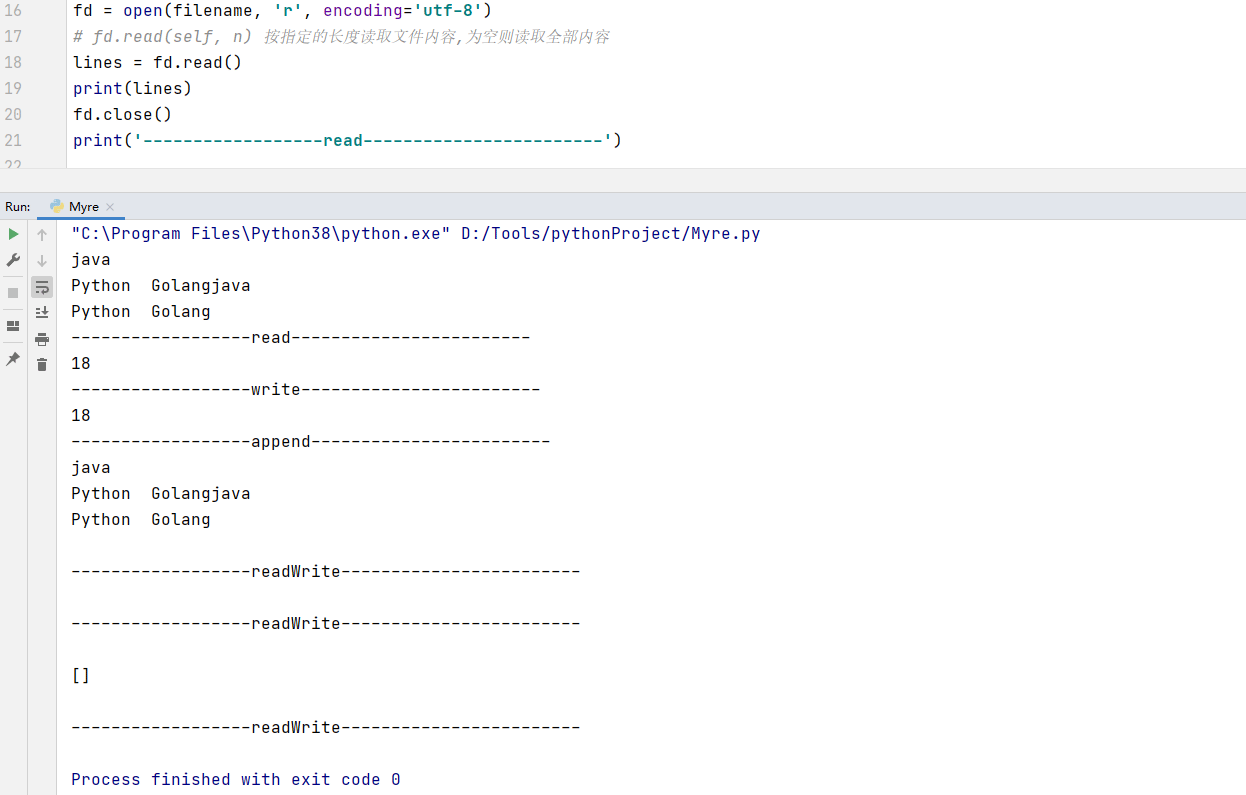This screenshot has width=1246, height=795.
Task: Click the up stack trace arrow
Action: (42, 235)
